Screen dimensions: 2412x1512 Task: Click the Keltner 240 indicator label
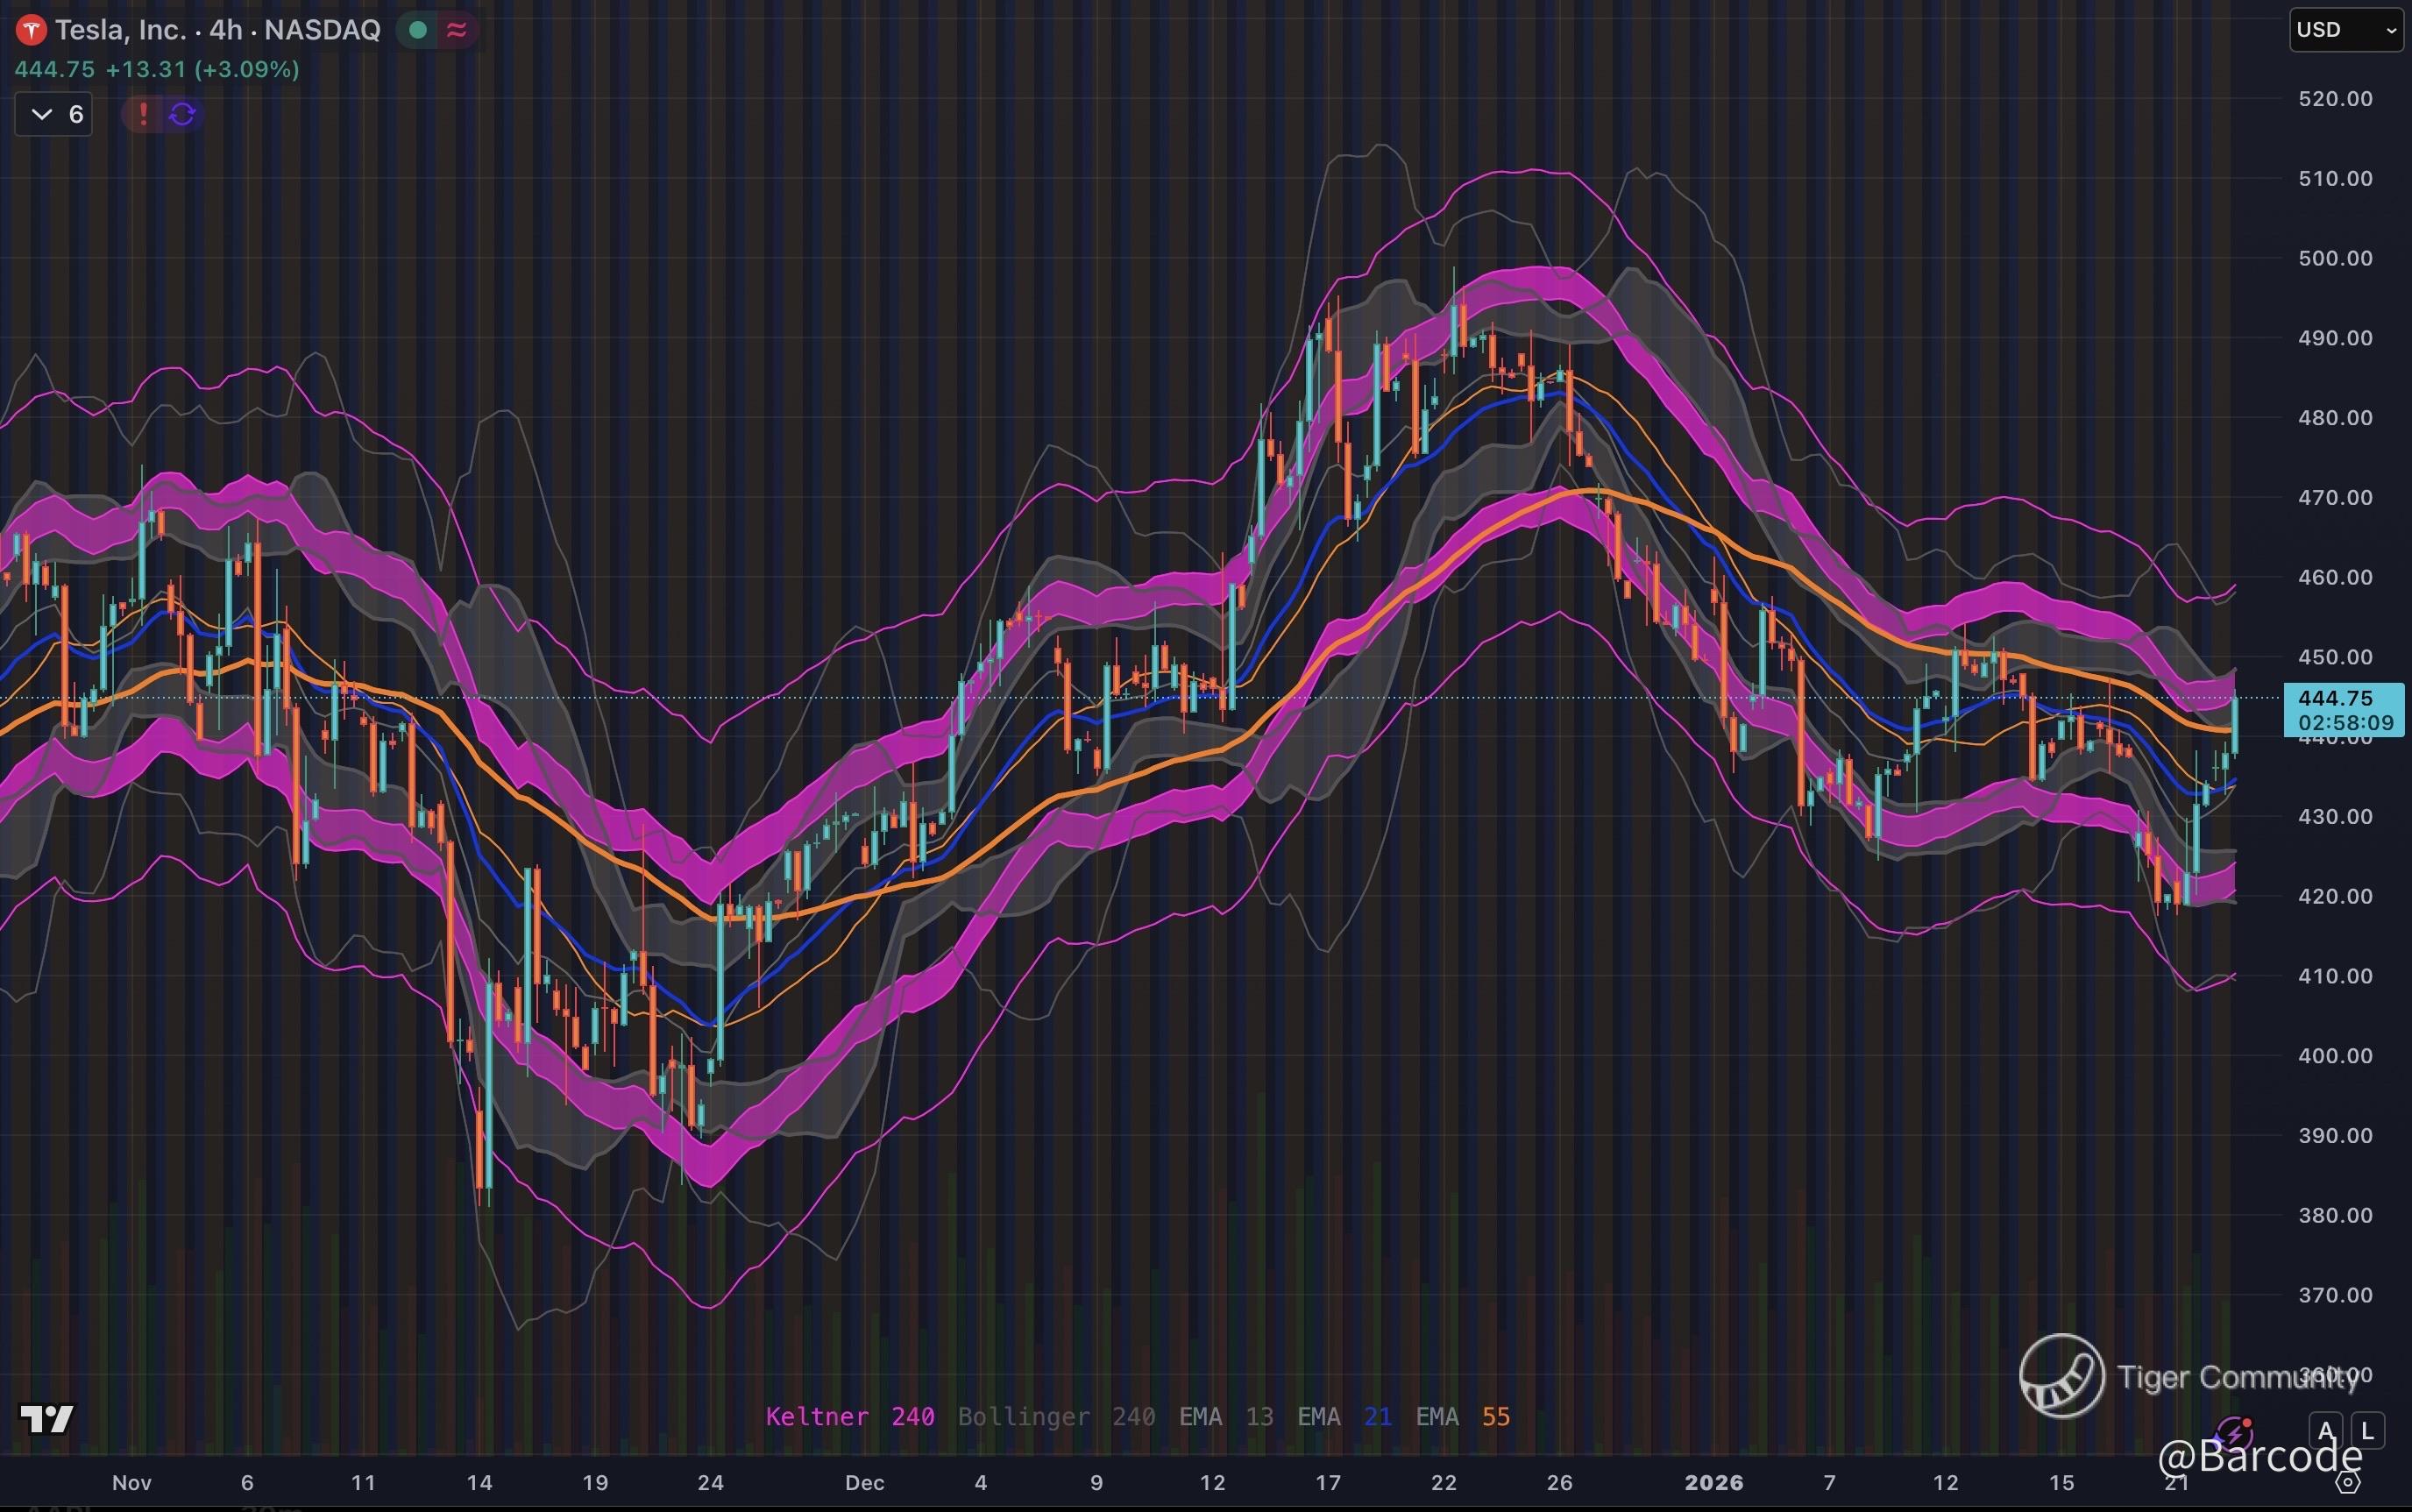coord(850,1416)
